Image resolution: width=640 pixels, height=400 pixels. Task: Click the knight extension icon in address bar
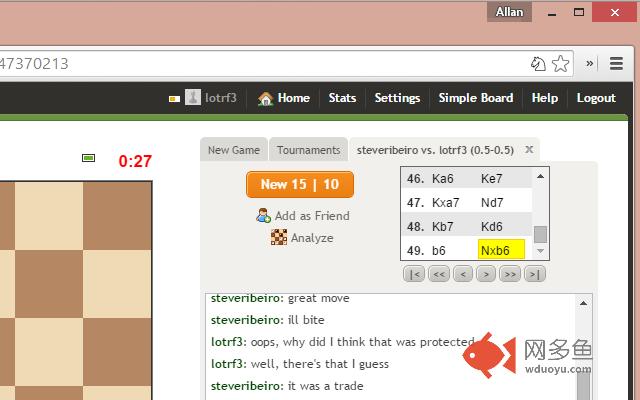click(x=538, y=64)
